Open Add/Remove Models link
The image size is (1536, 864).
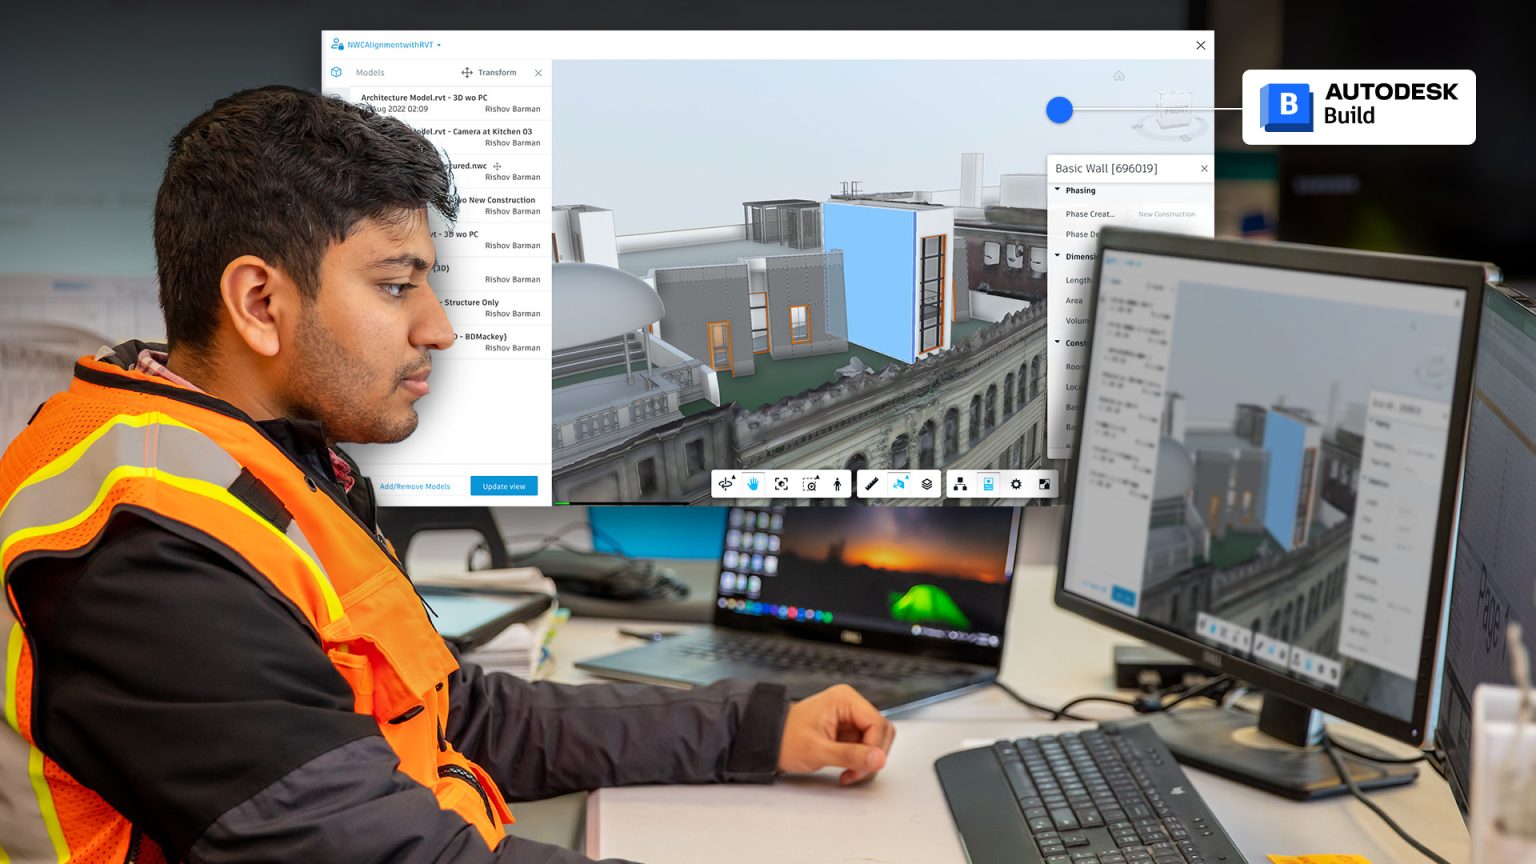416,485
